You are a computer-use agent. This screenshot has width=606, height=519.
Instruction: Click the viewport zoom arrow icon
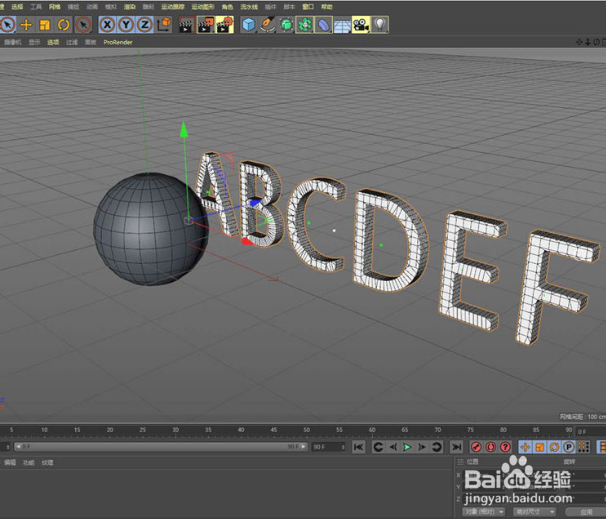tap(587, 42)
